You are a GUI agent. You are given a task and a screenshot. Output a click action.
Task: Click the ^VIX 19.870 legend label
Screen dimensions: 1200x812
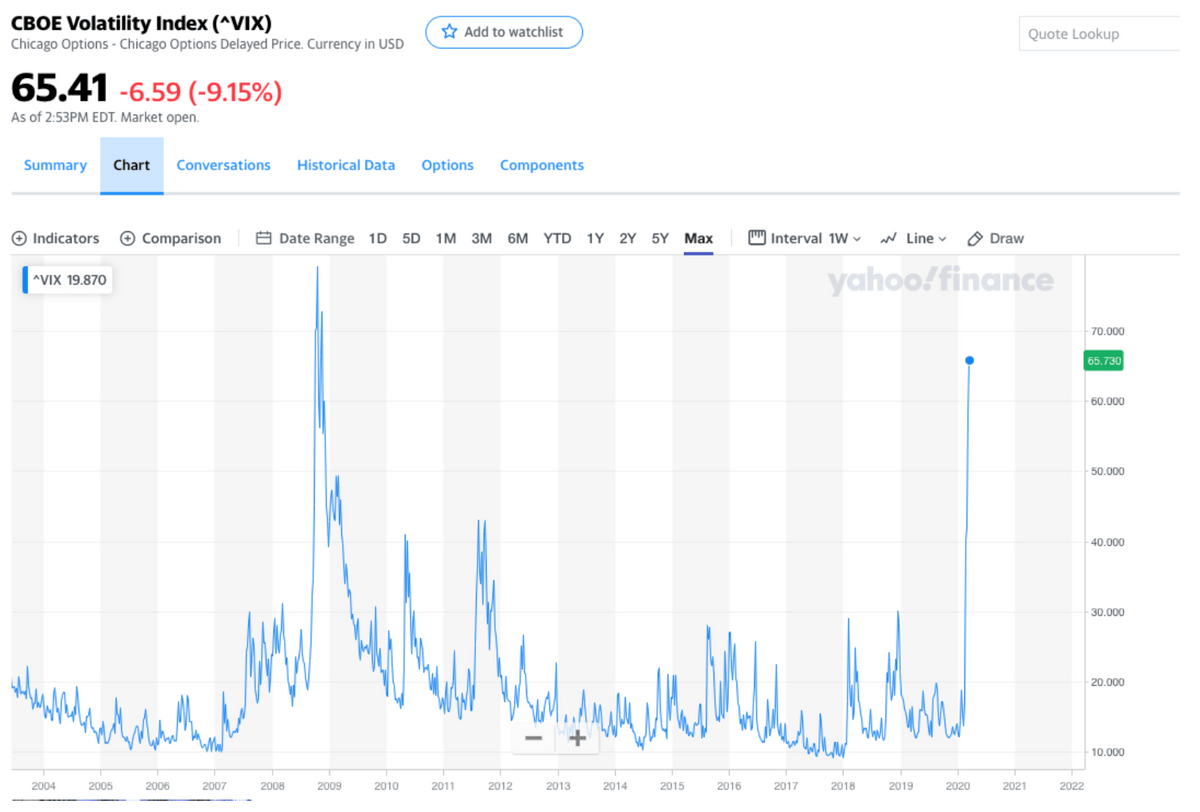coord(66,280)
